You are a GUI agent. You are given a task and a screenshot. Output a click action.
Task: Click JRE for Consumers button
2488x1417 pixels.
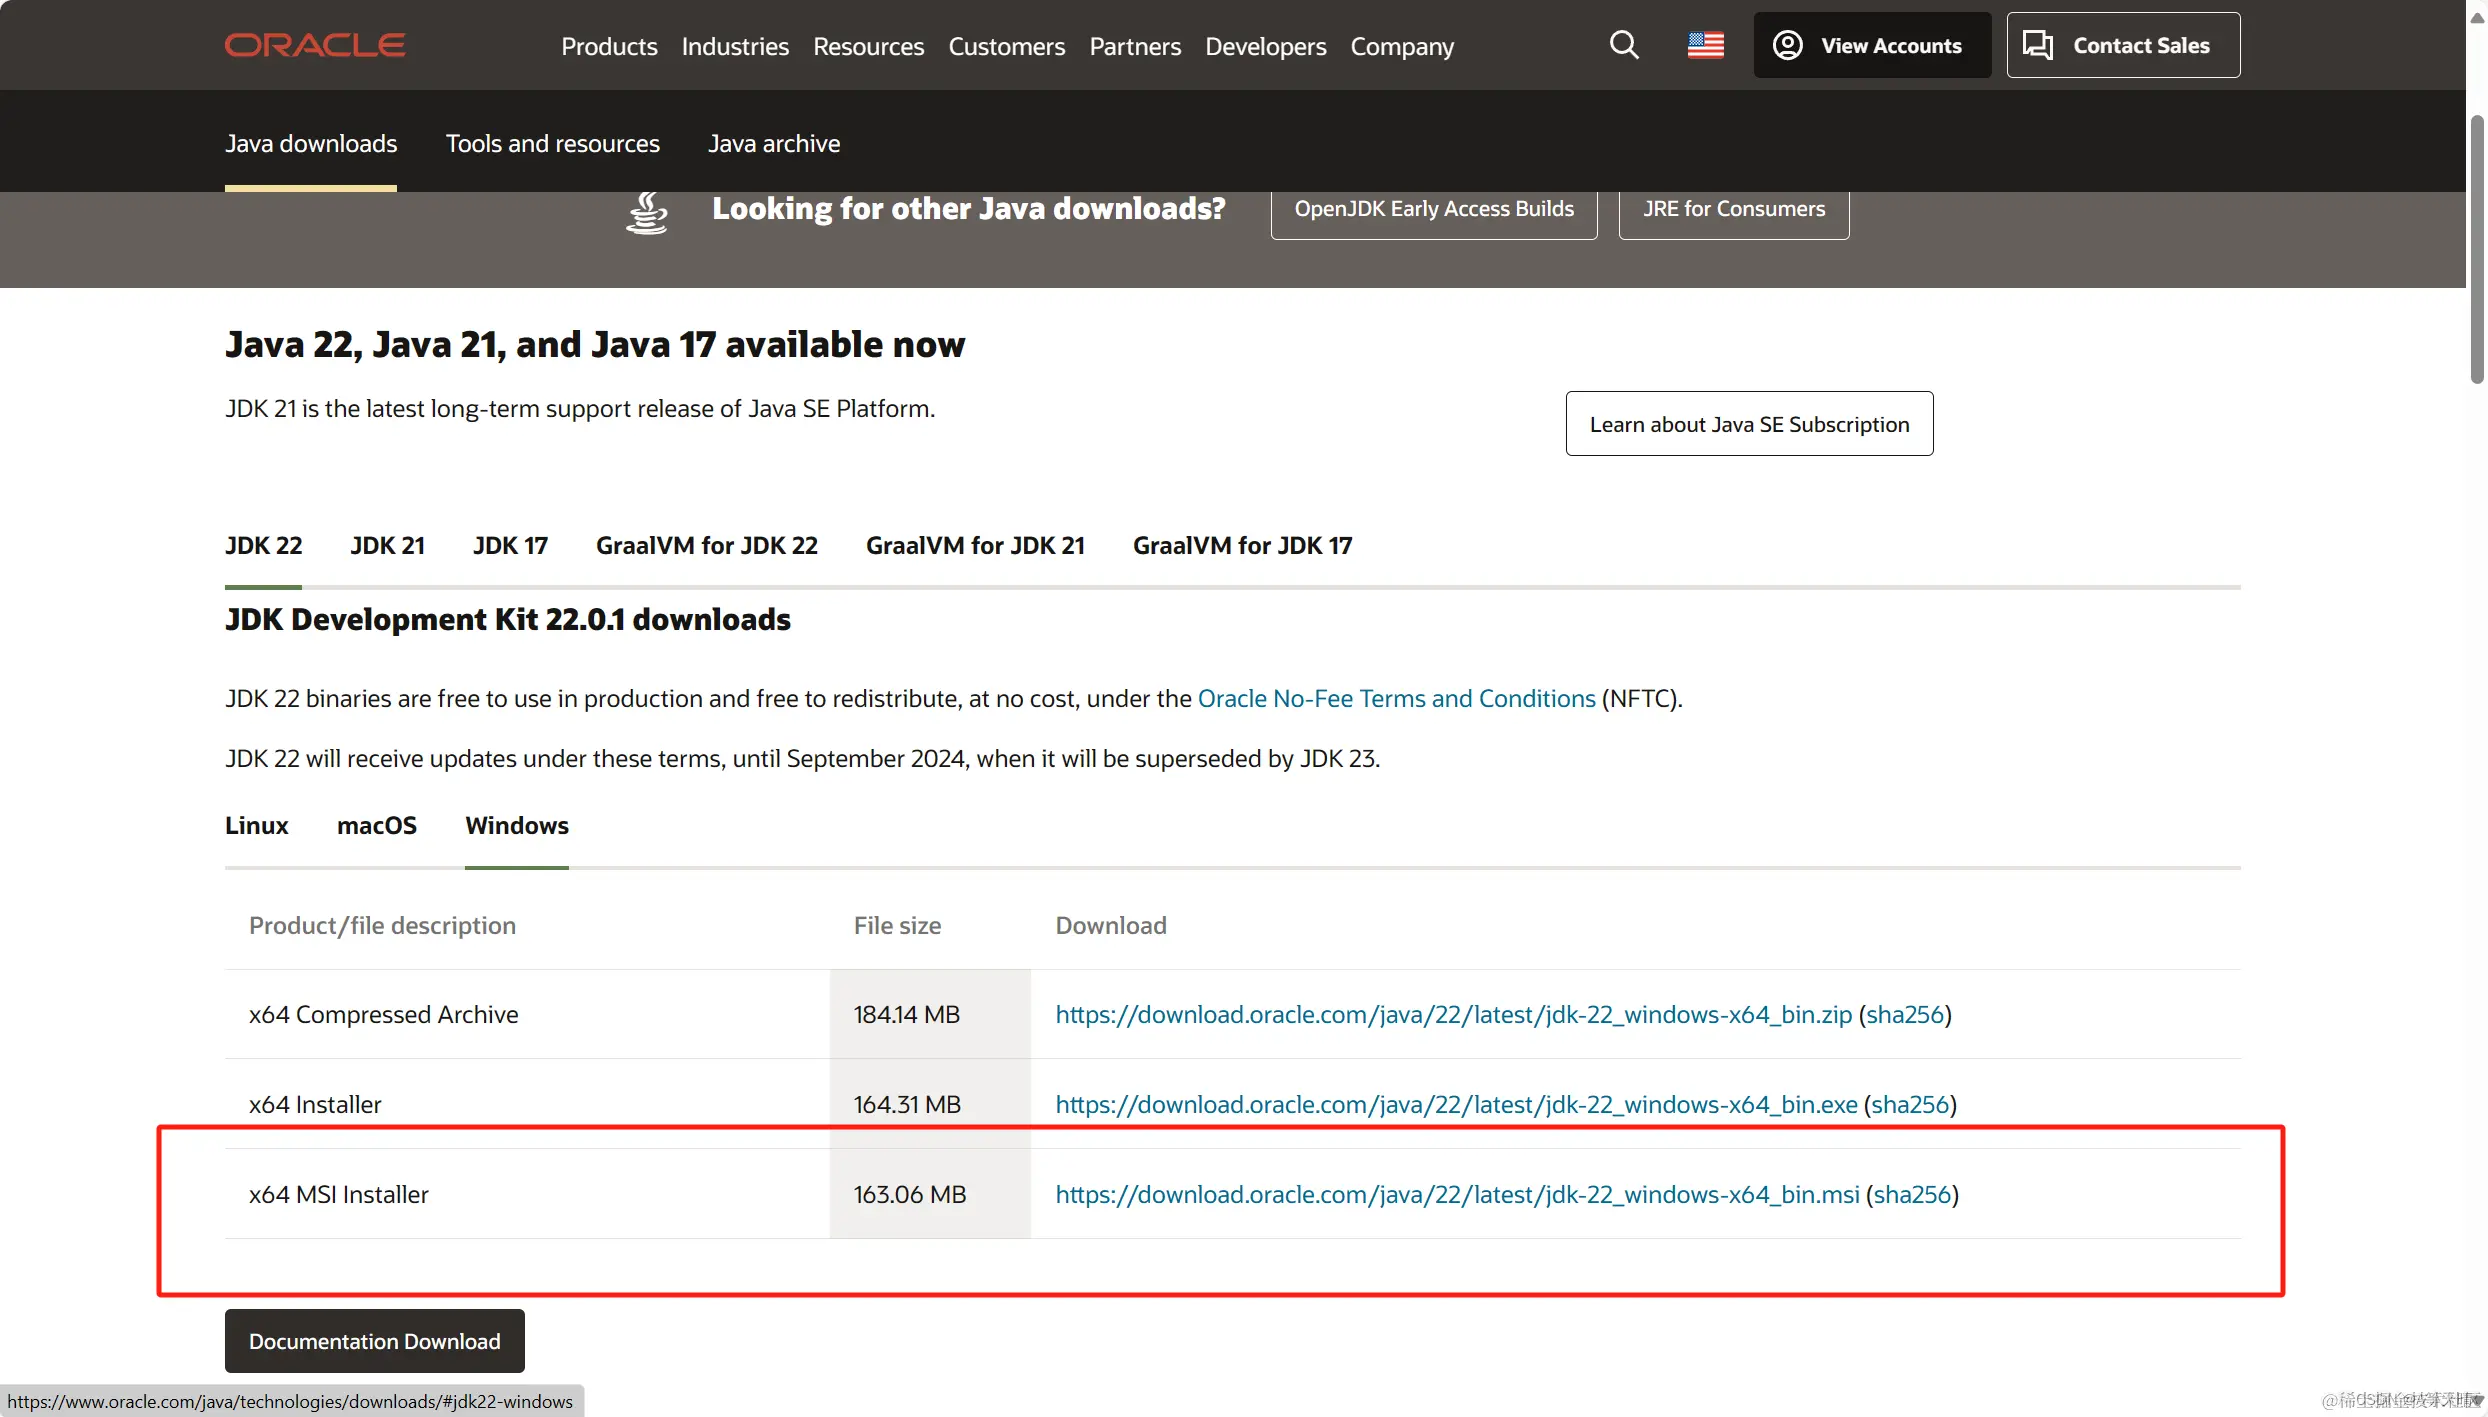1734,211
